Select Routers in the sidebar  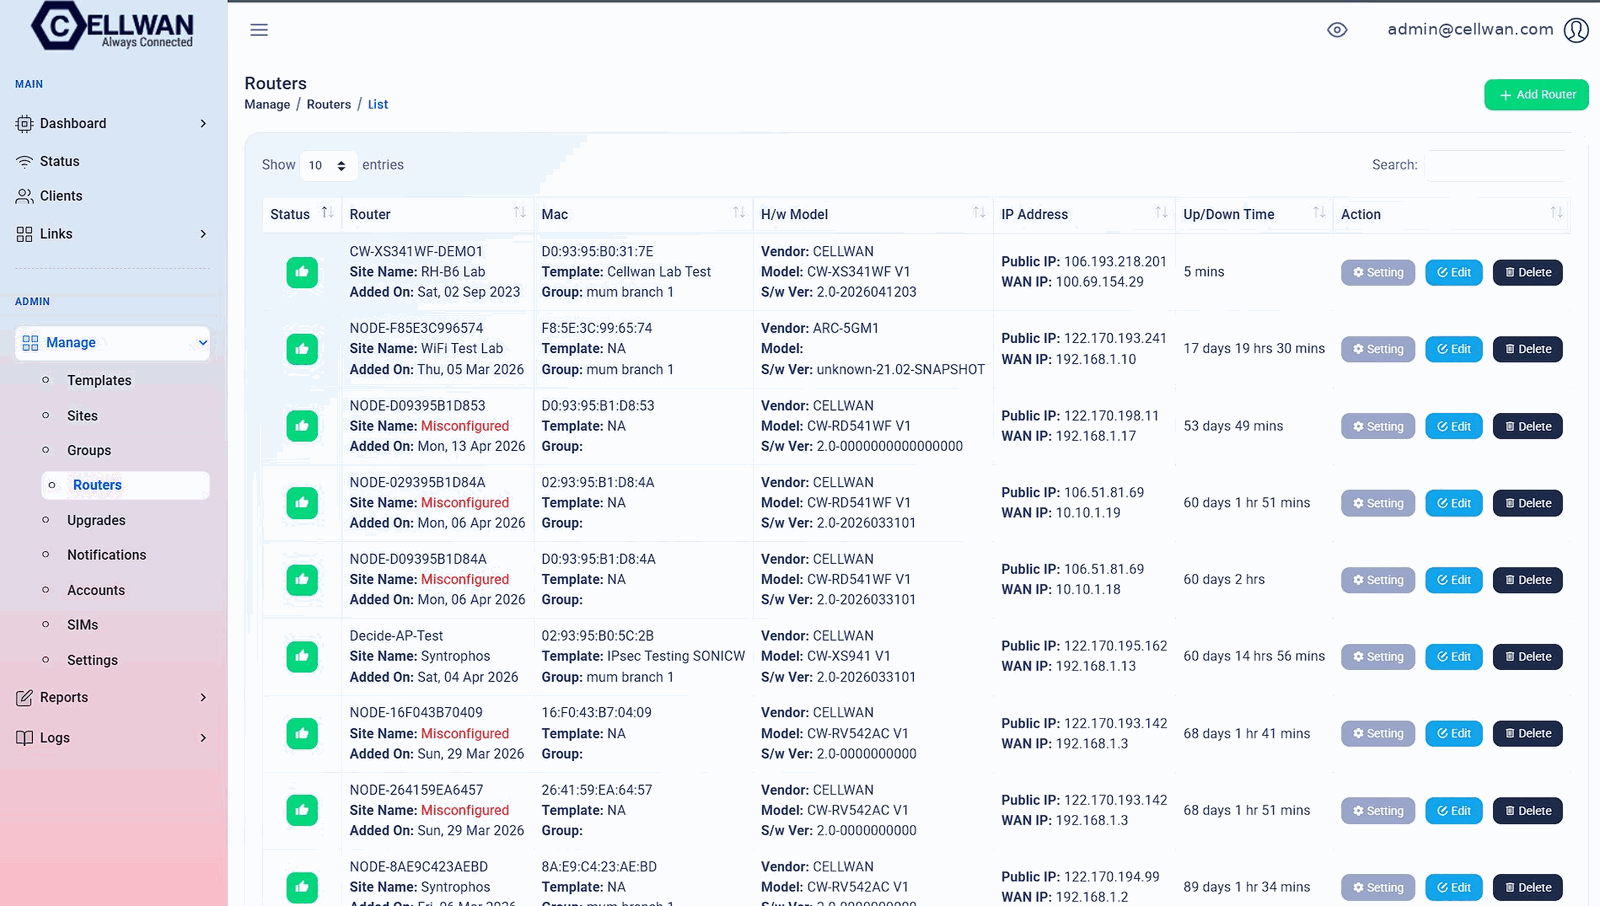tap(125, 485)
